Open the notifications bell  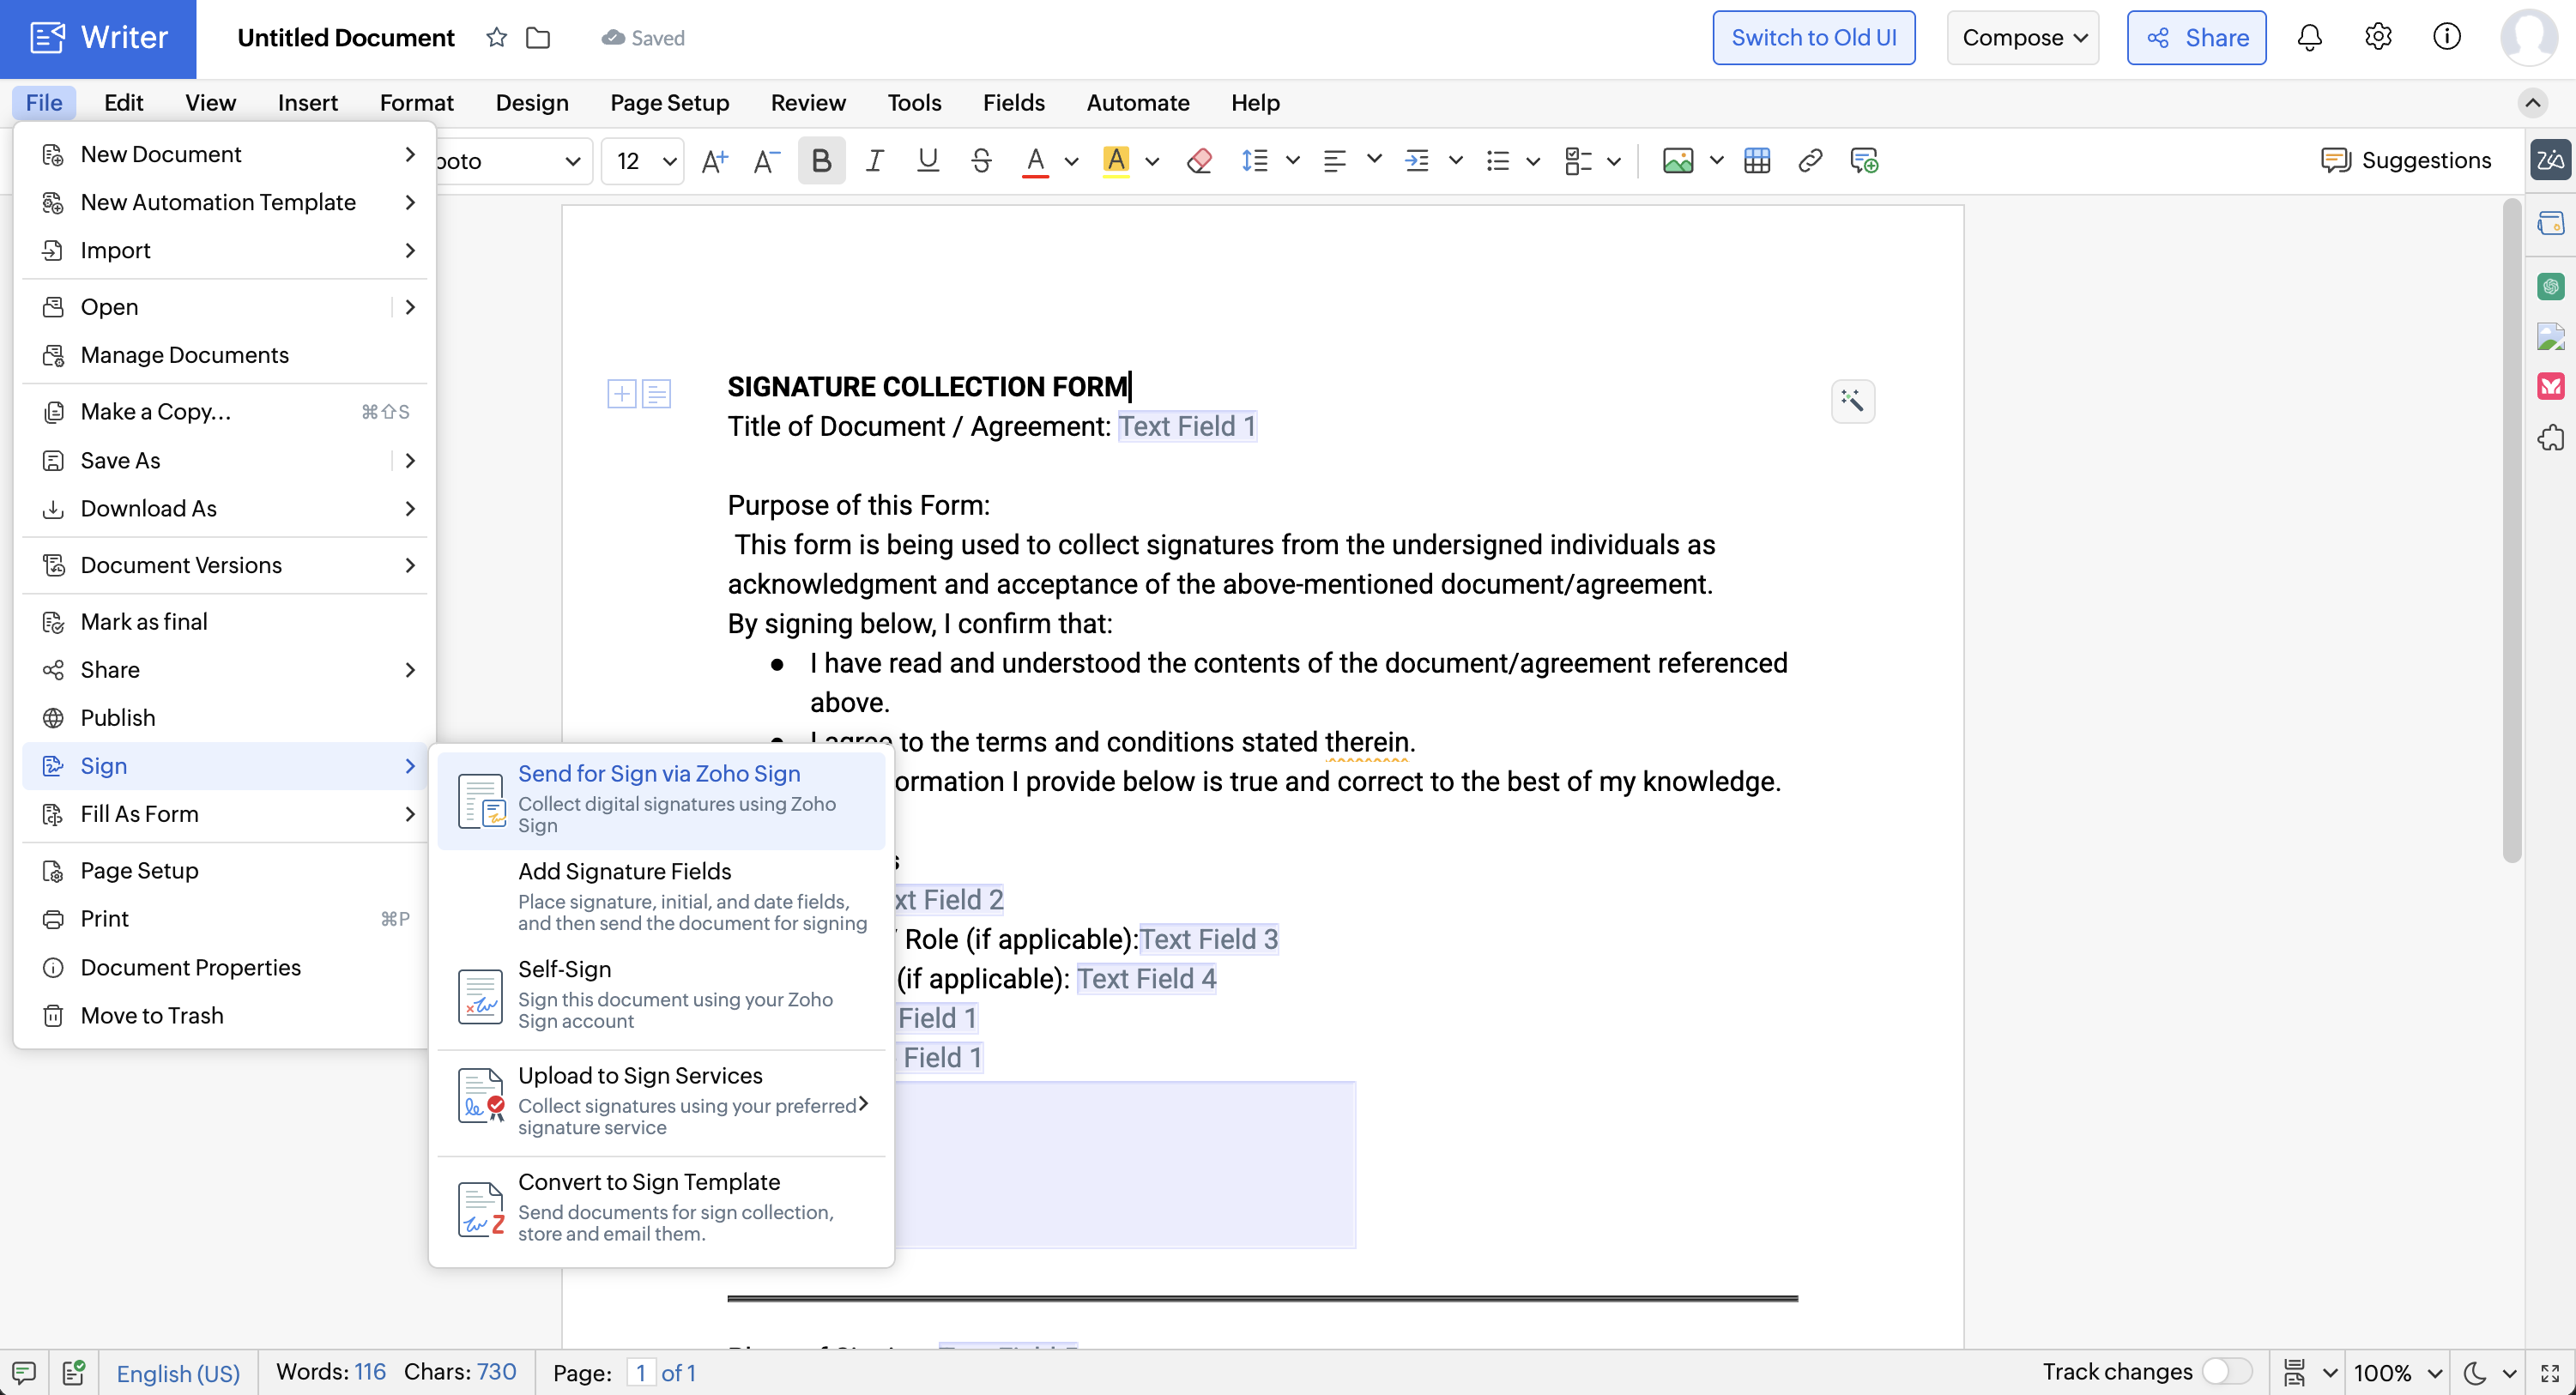point(2309,38)
